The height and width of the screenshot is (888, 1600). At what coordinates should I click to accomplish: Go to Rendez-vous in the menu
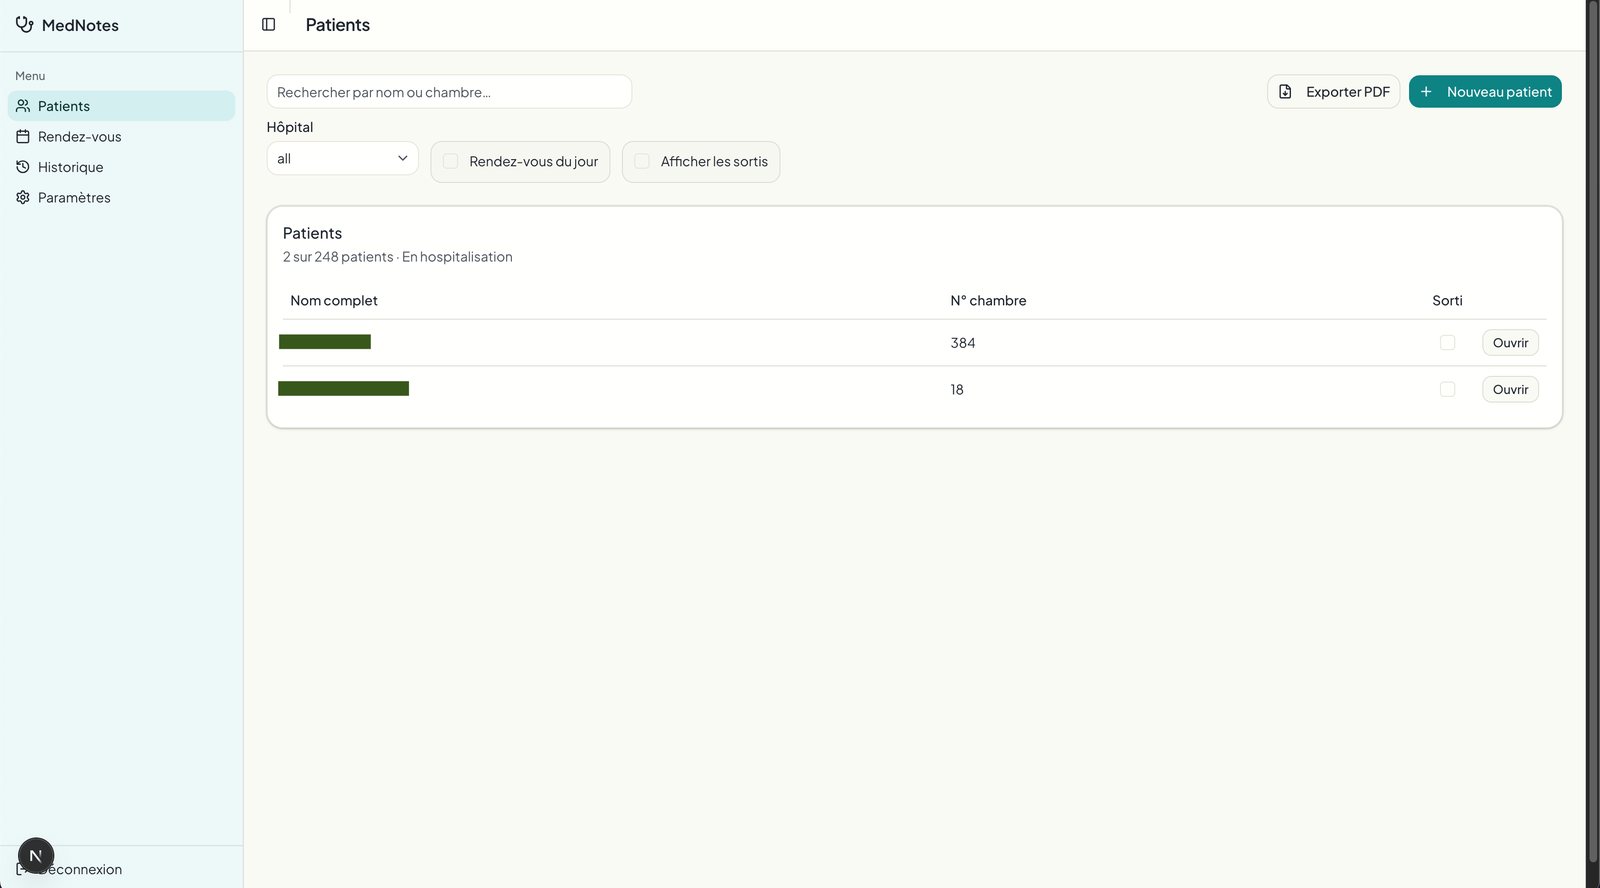(121, 137)
